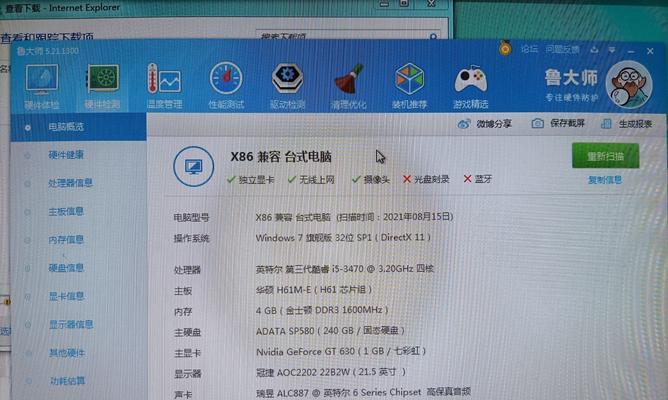Click main disk value ADATA SP580

tap(330, 331)
